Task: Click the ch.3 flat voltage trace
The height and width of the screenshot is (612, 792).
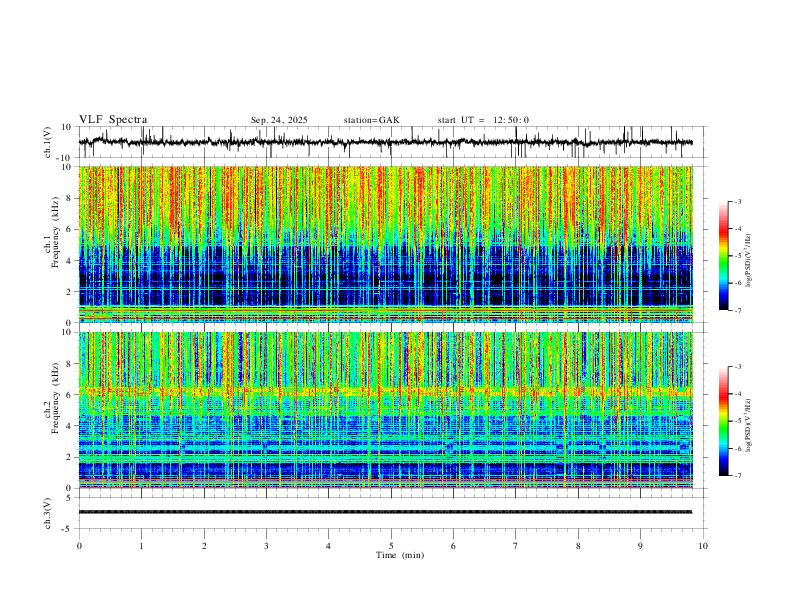Action: pos(385,512)
